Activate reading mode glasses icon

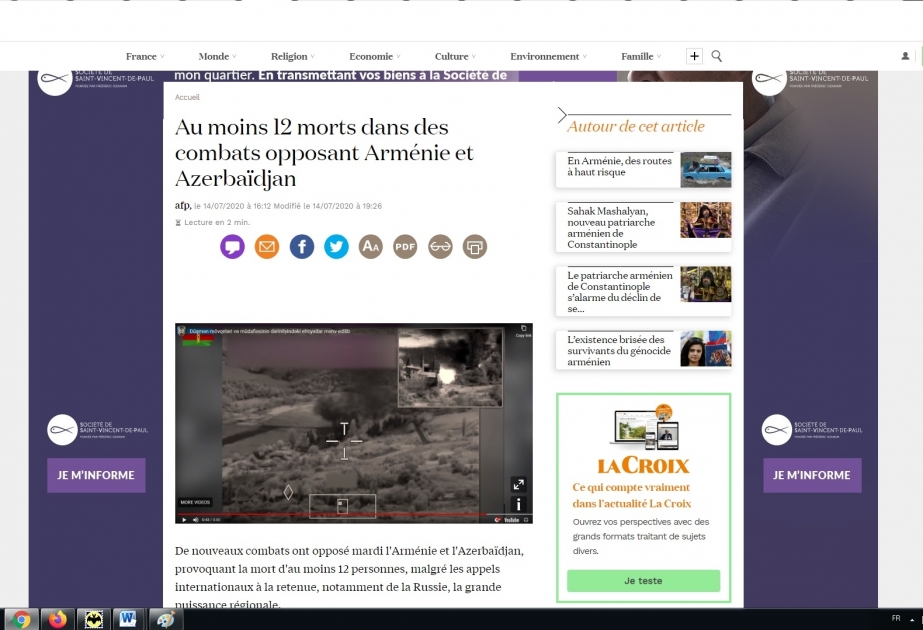pos(440,247)
